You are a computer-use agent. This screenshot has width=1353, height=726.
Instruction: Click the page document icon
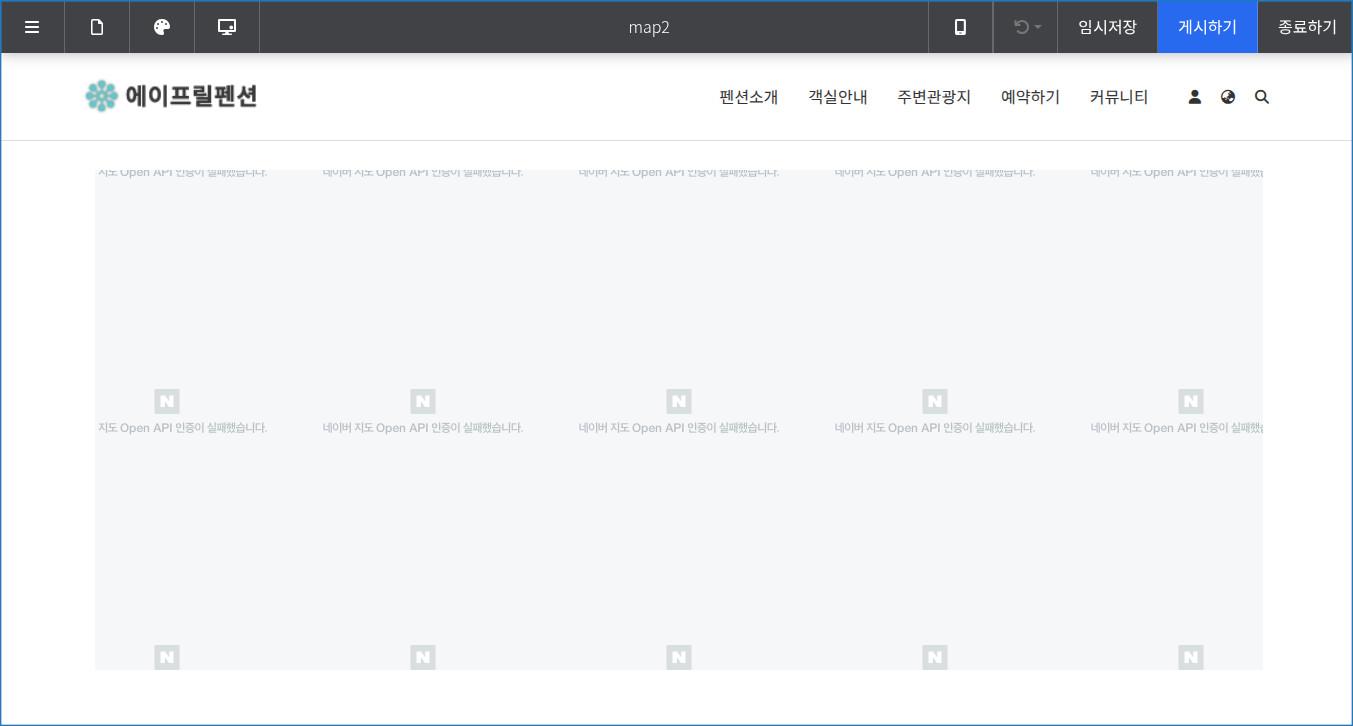tap(97, 27)
